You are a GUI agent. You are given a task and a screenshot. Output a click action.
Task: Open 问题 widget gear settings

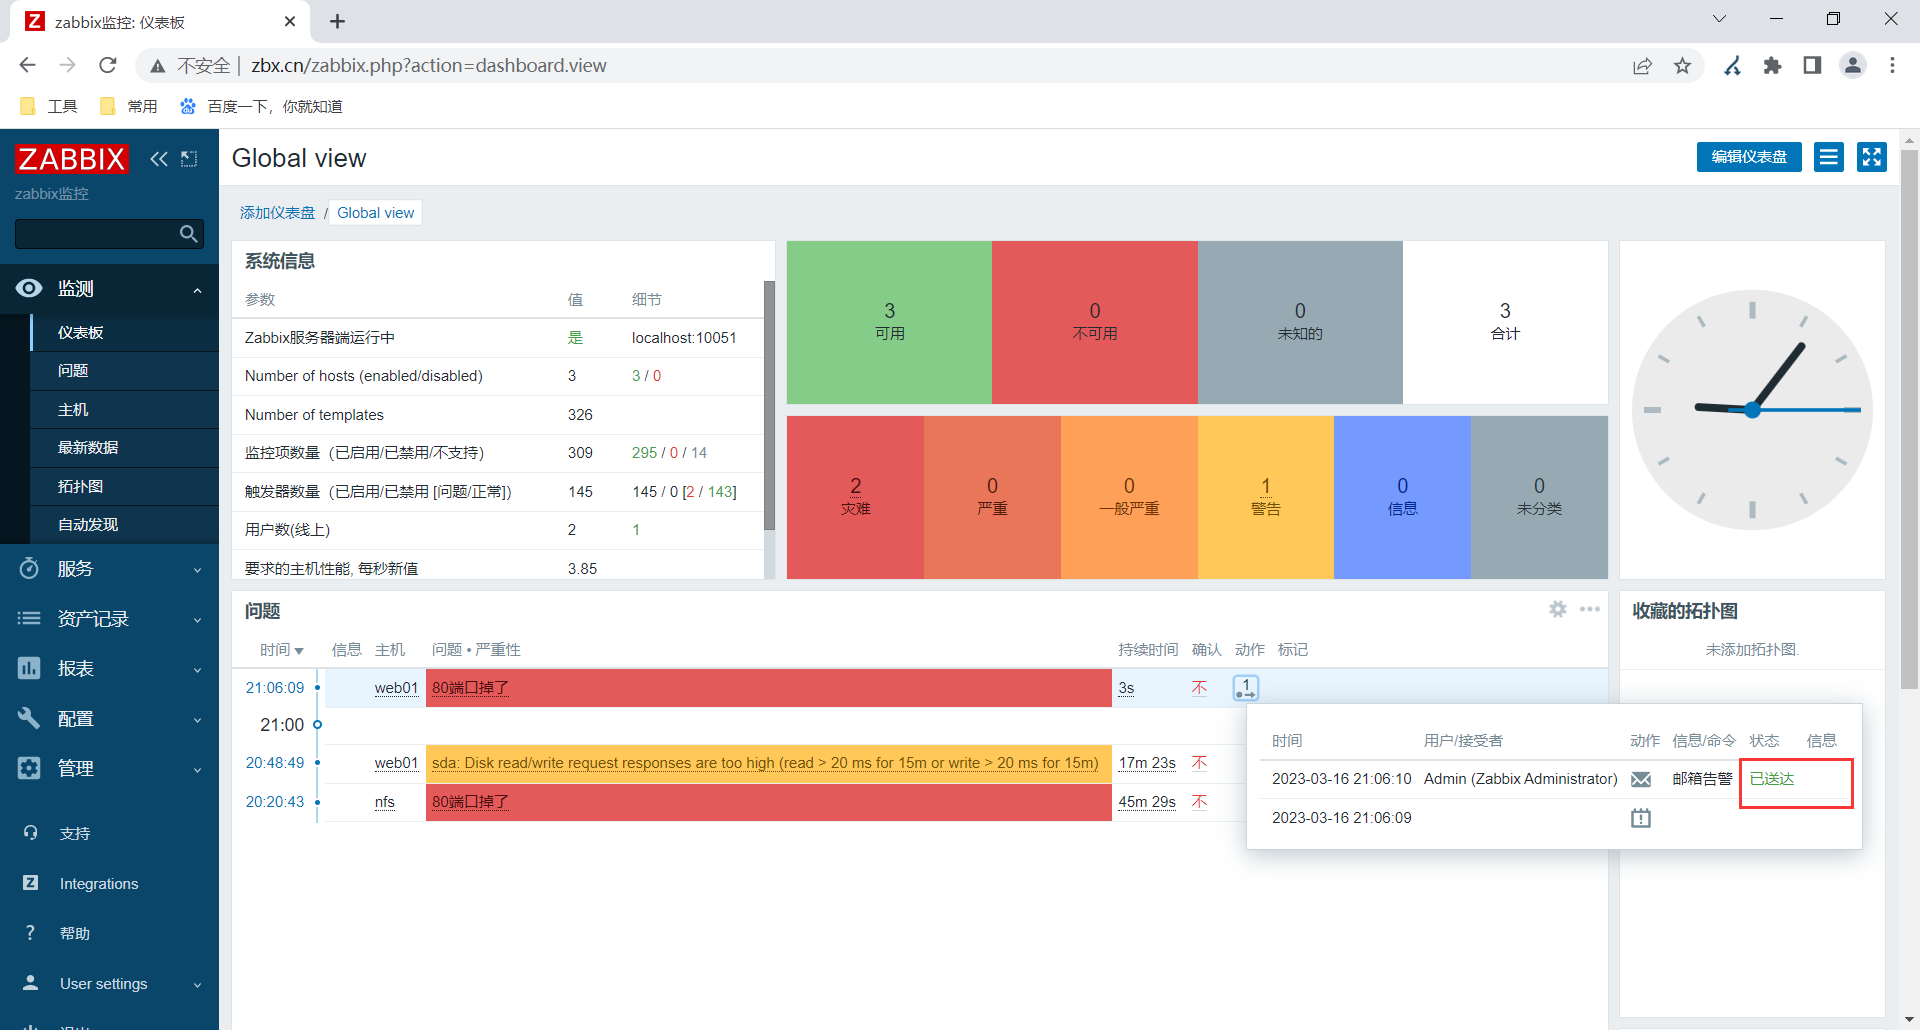tap(1558, 609)
